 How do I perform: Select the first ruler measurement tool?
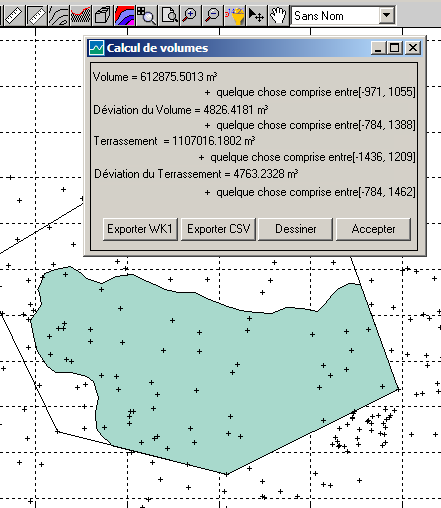coord(14,15)
